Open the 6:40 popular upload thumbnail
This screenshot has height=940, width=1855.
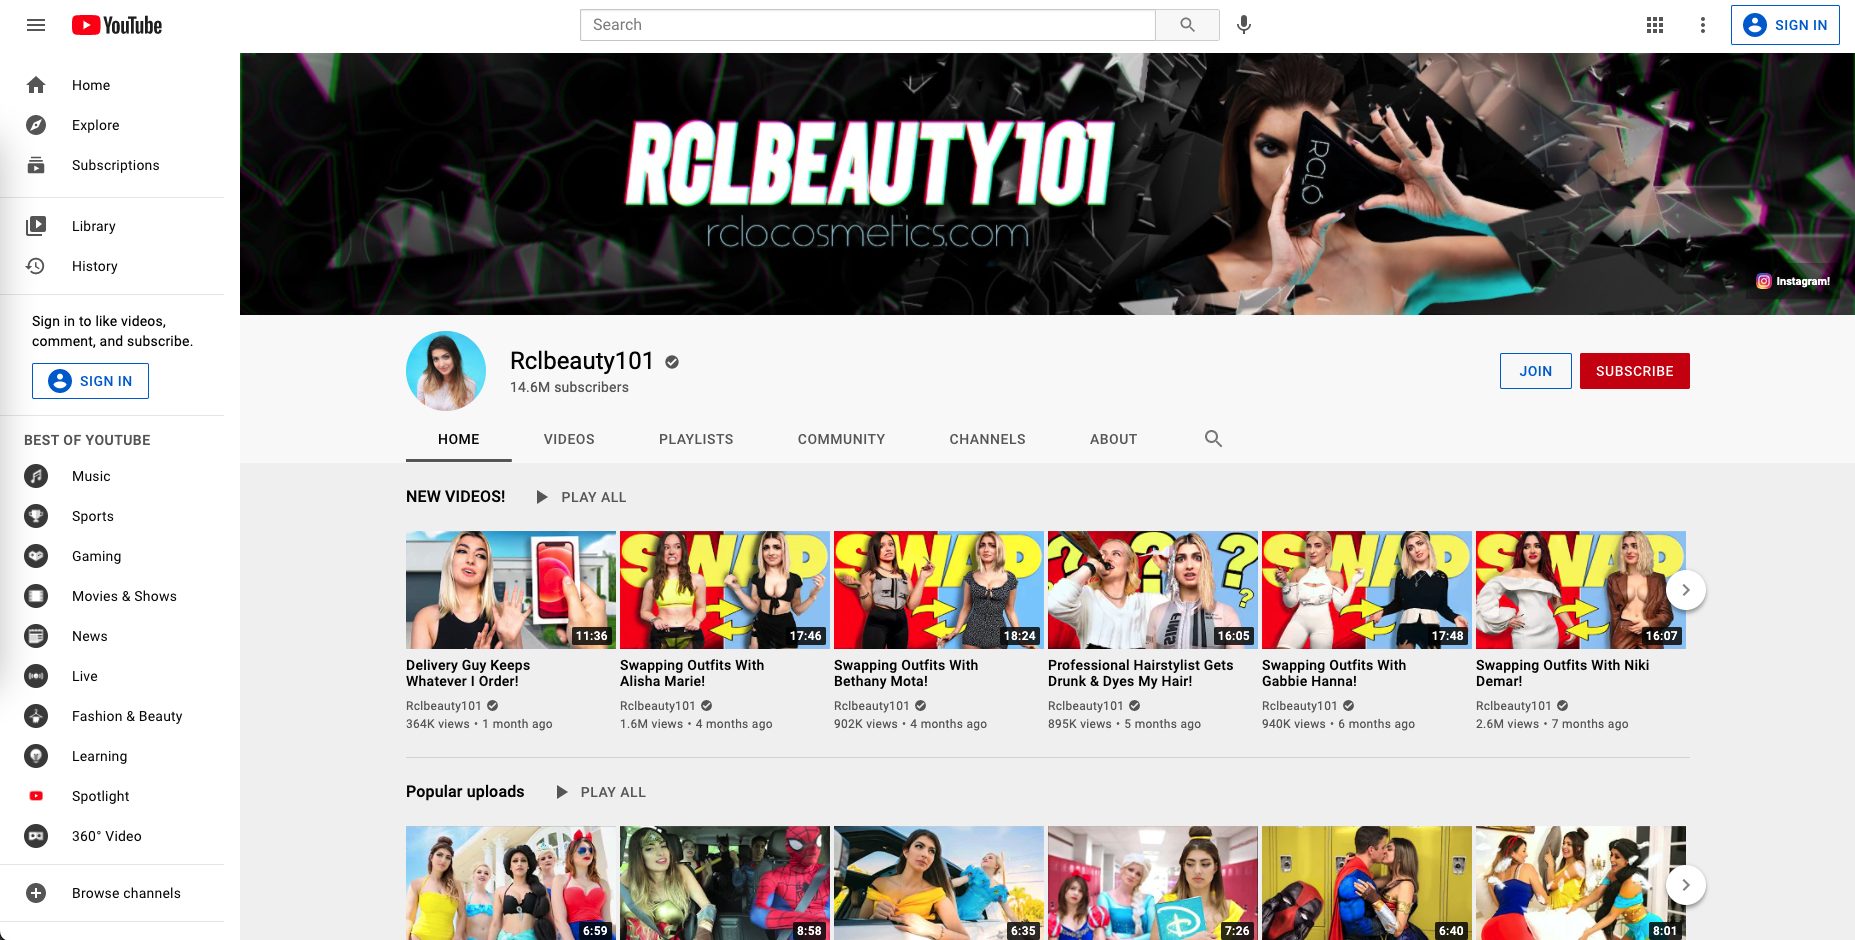pos(1367,883)
